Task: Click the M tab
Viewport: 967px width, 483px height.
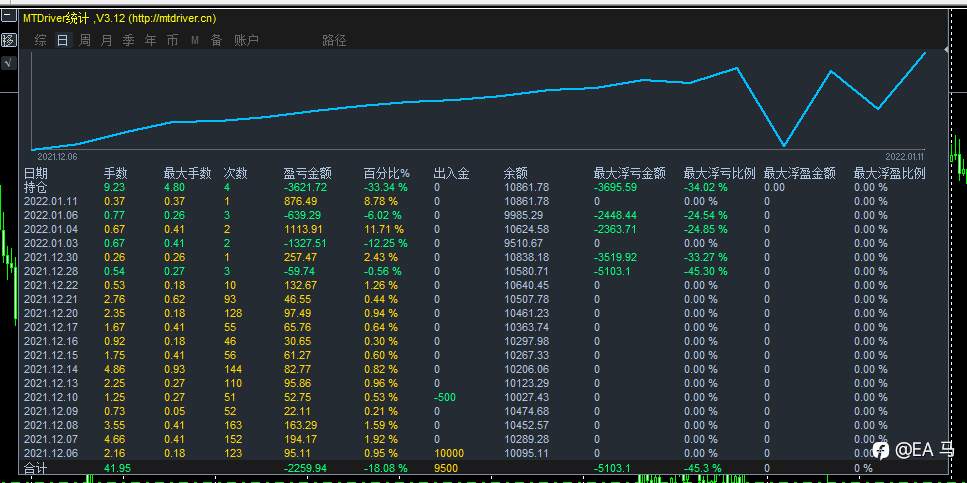Action: (195, 41)
